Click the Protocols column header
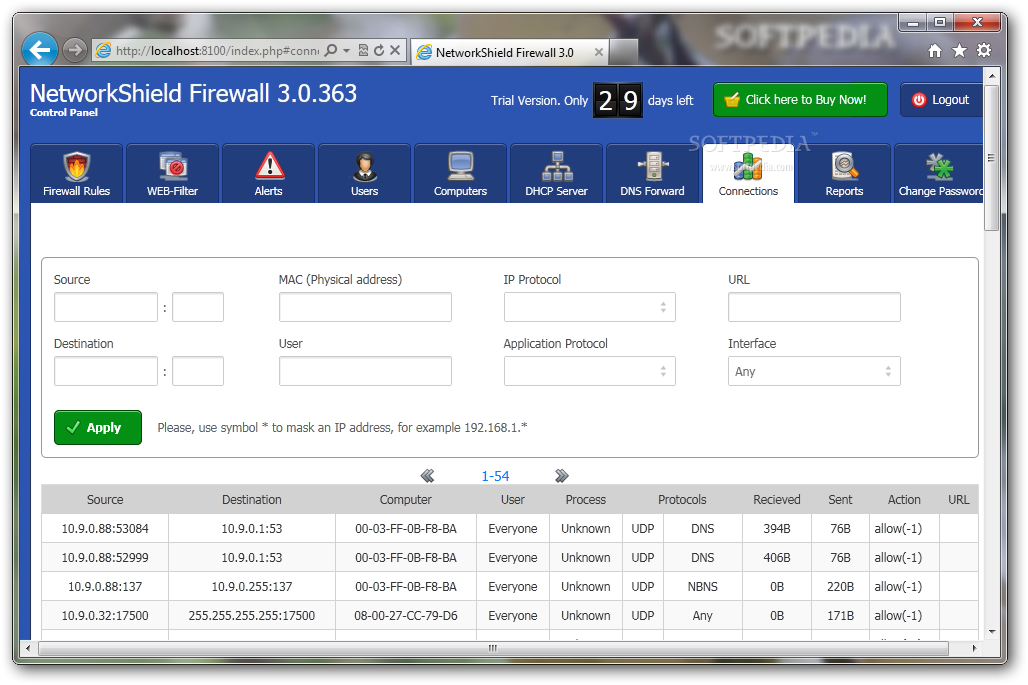The height and width of the screenshot is (685, 1028). click(x=682, y=499)
